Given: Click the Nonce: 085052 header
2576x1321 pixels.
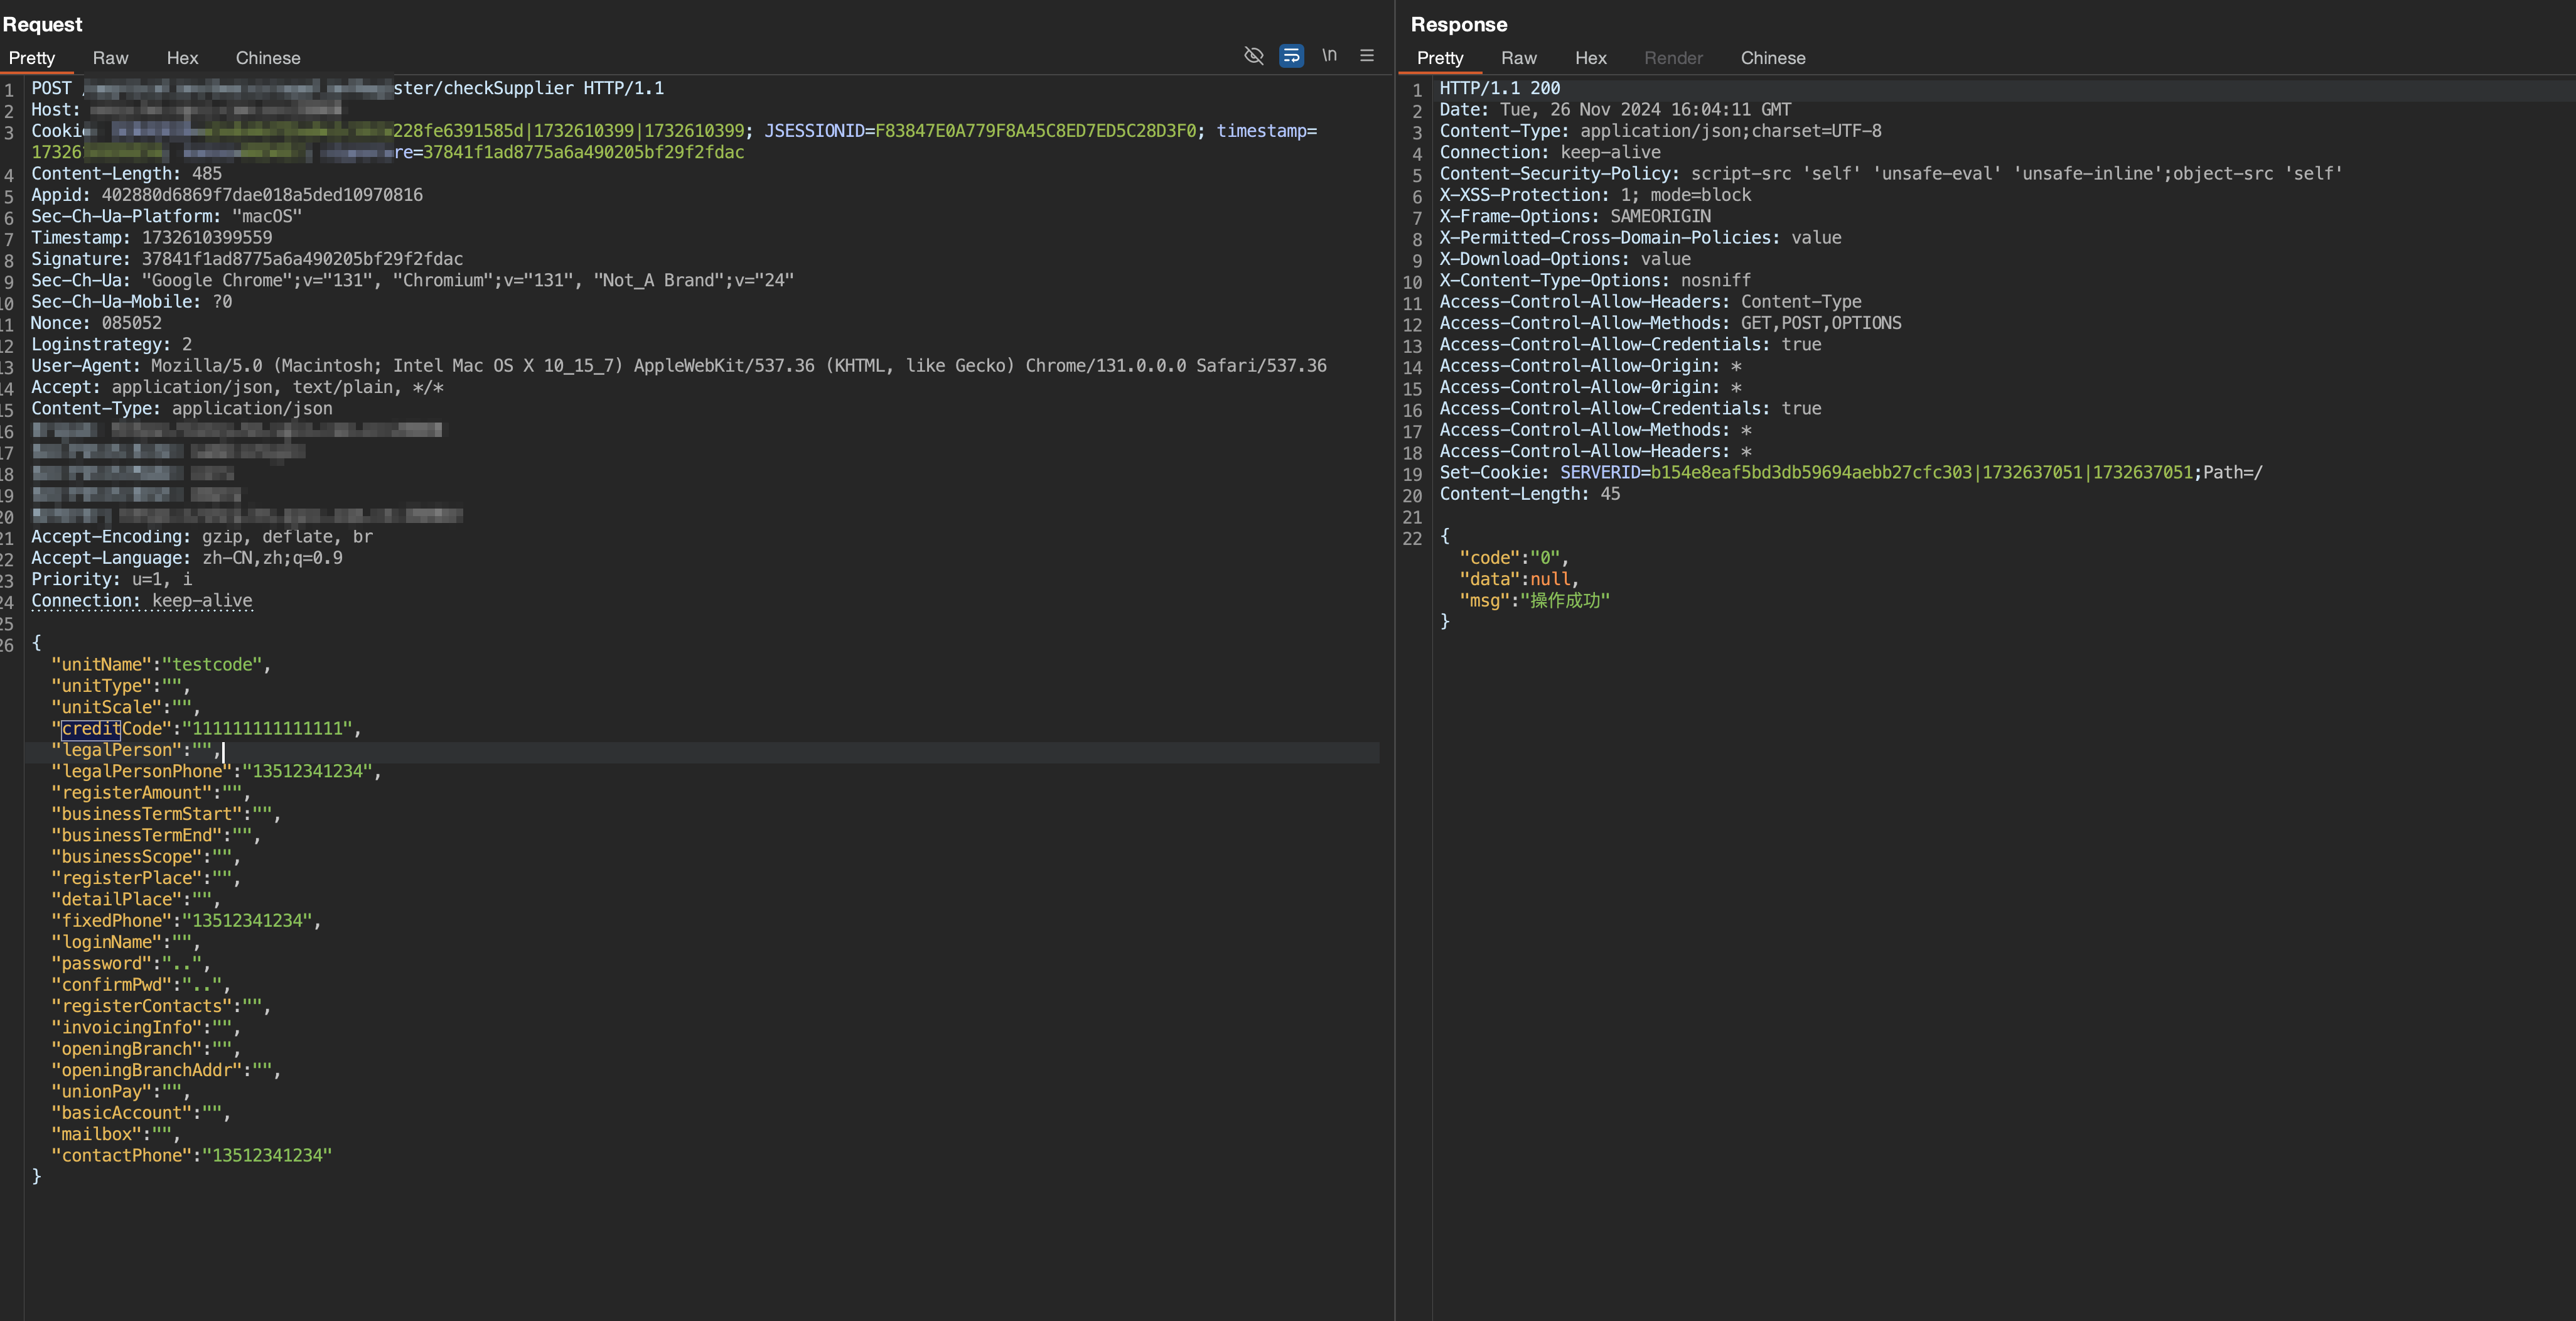Looking at the screenshot, I should coord(97,323).
